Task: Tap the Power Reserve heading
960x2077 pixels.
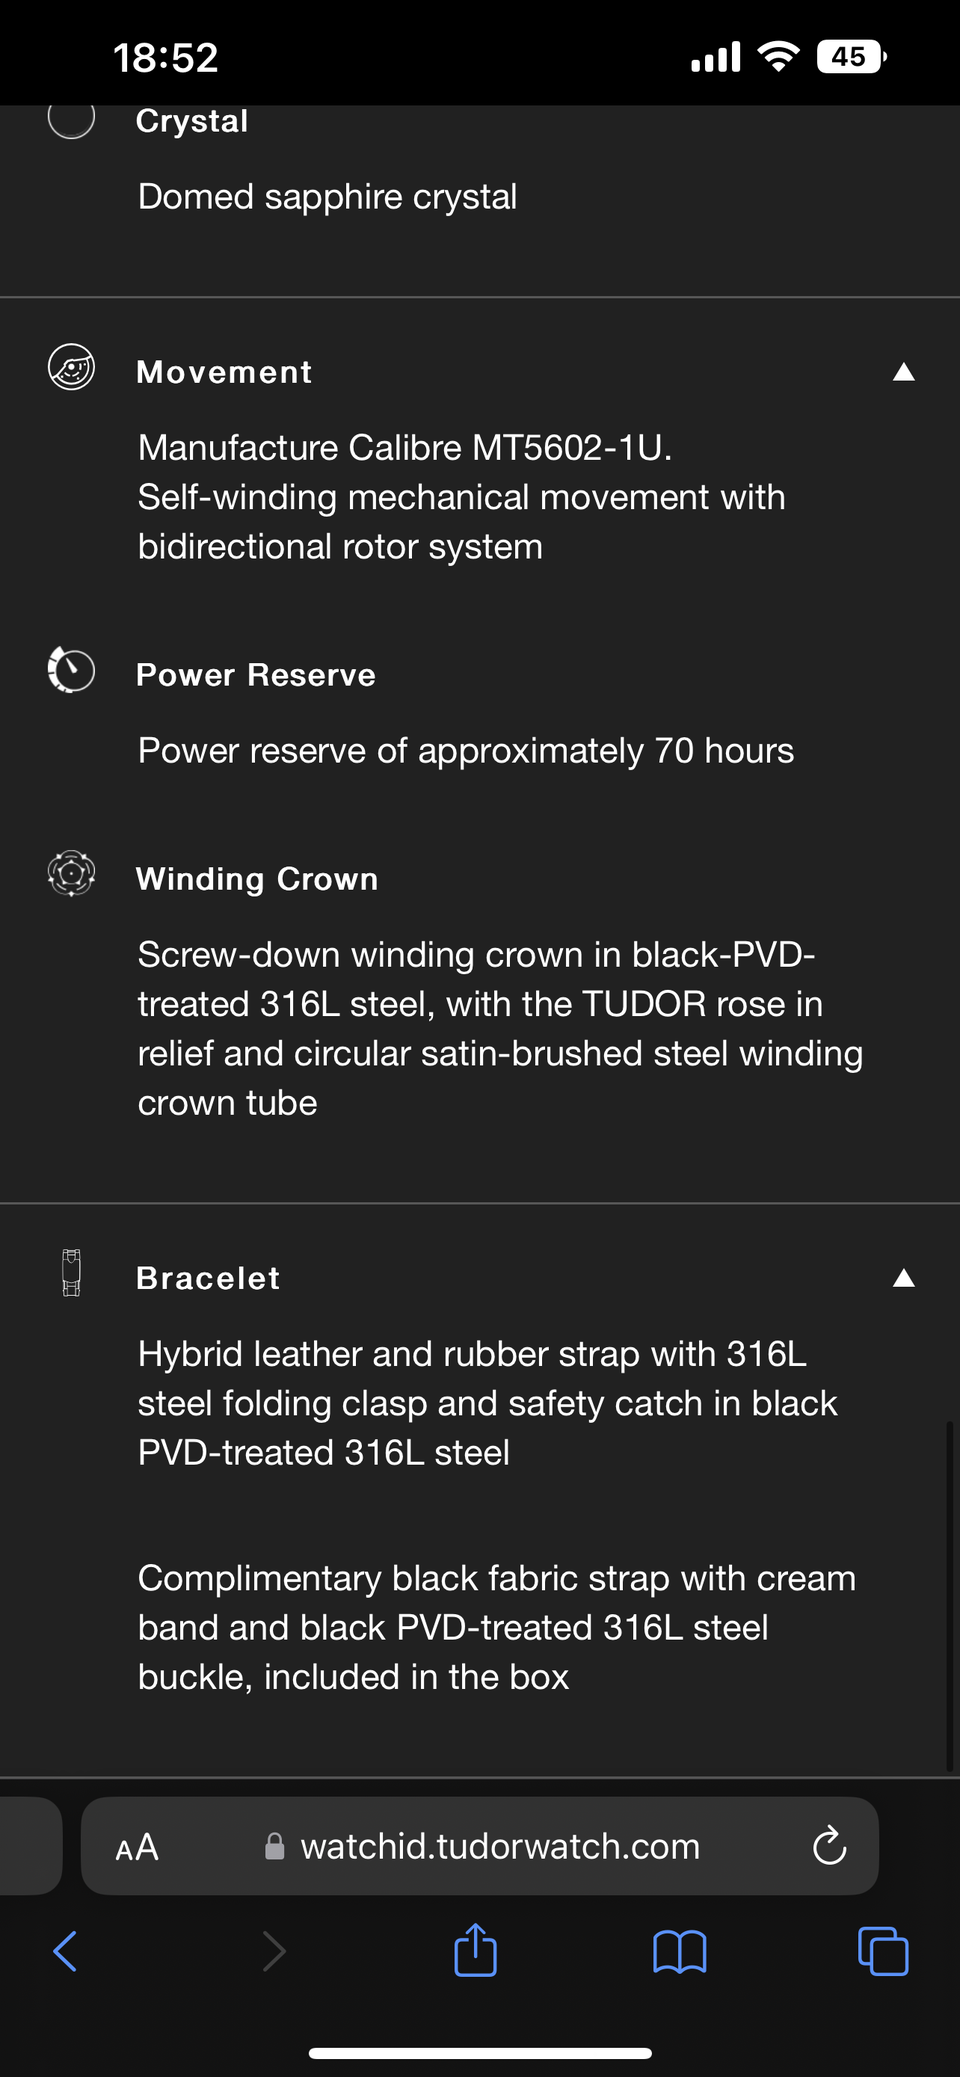Action: pos(256,675)
